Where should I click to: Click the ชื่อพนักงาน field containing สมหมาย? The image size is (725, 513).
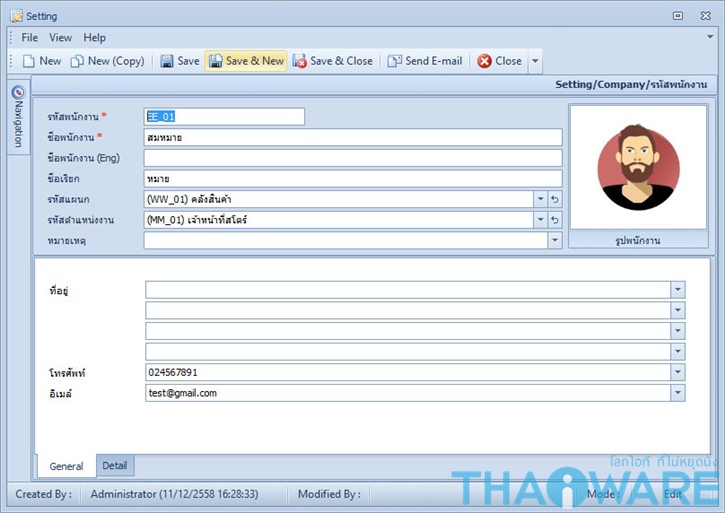pyautogui.click(x=353, y=137)
